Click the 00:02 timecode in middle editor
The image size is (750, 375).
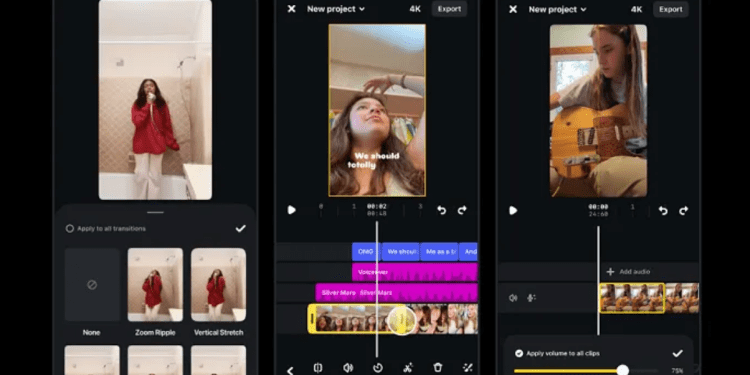coord(376,206)
